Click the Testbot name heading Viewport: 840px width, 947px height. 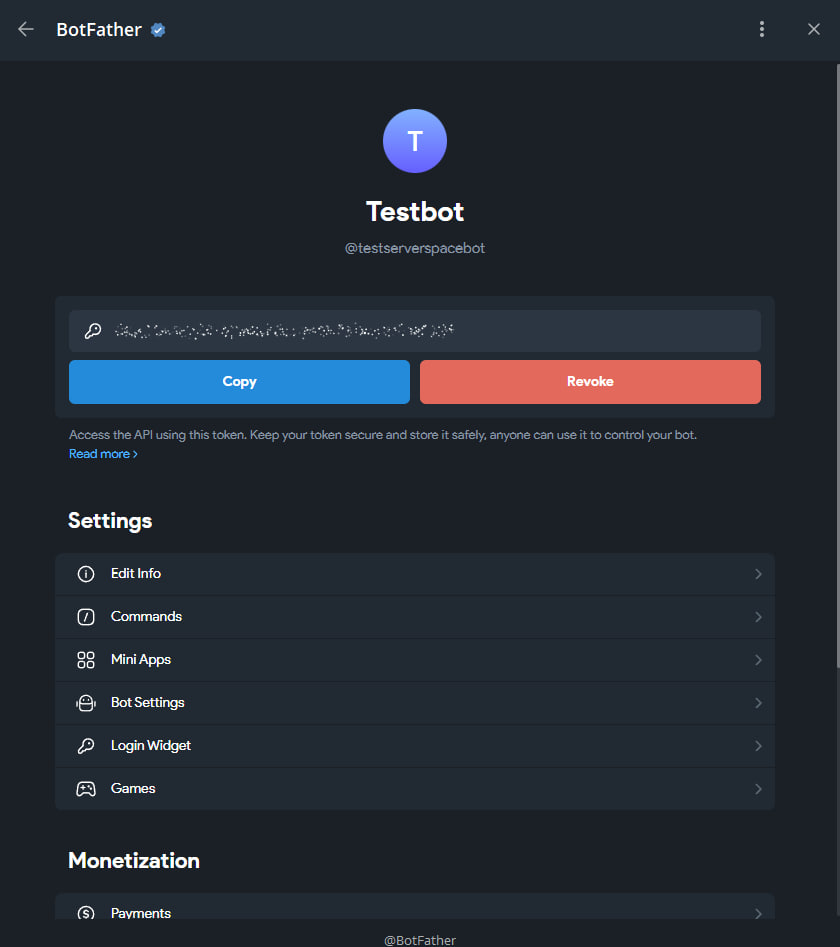click(x=415, y=211)
